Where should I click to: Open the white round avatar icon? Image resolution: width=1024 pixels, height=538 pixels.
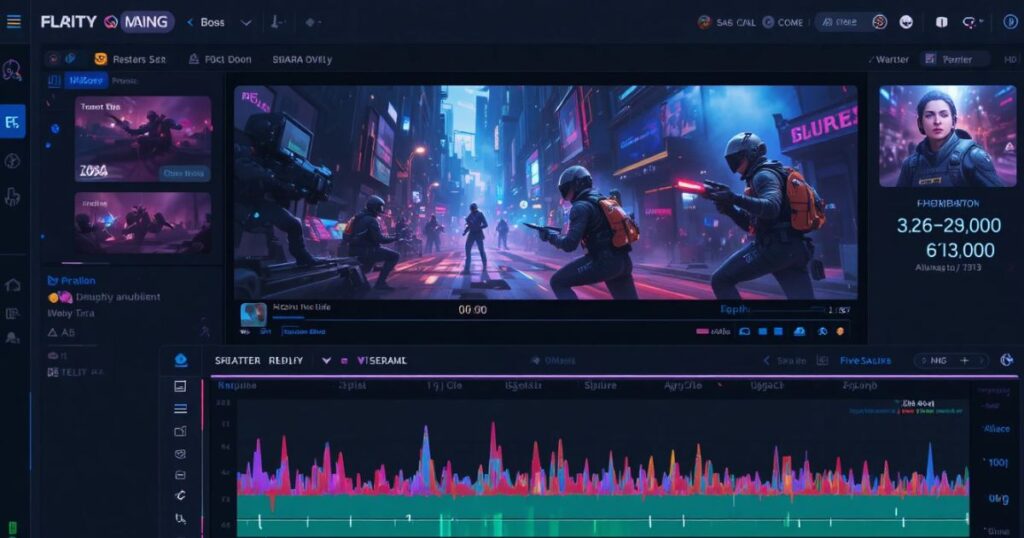(x=906, y=22)
